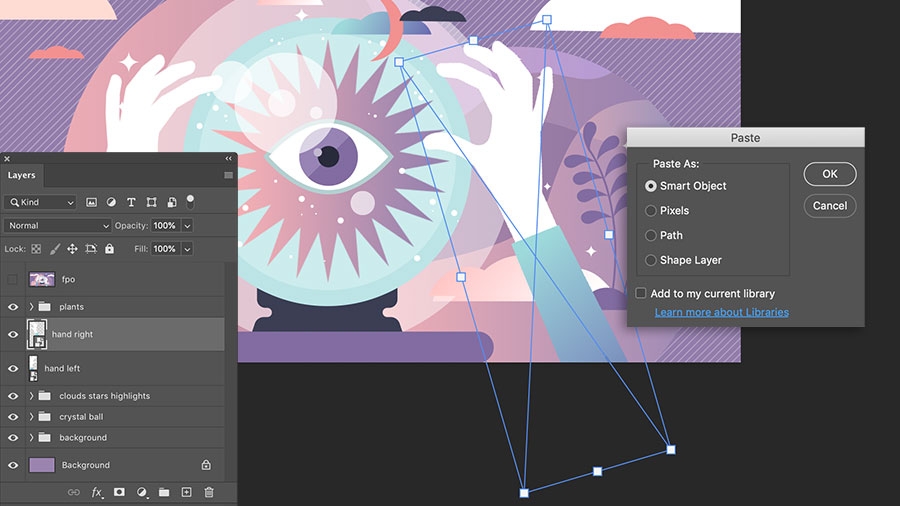Hide the hand left layer
This screenshot has height=506, width=900.
point(13,368)
